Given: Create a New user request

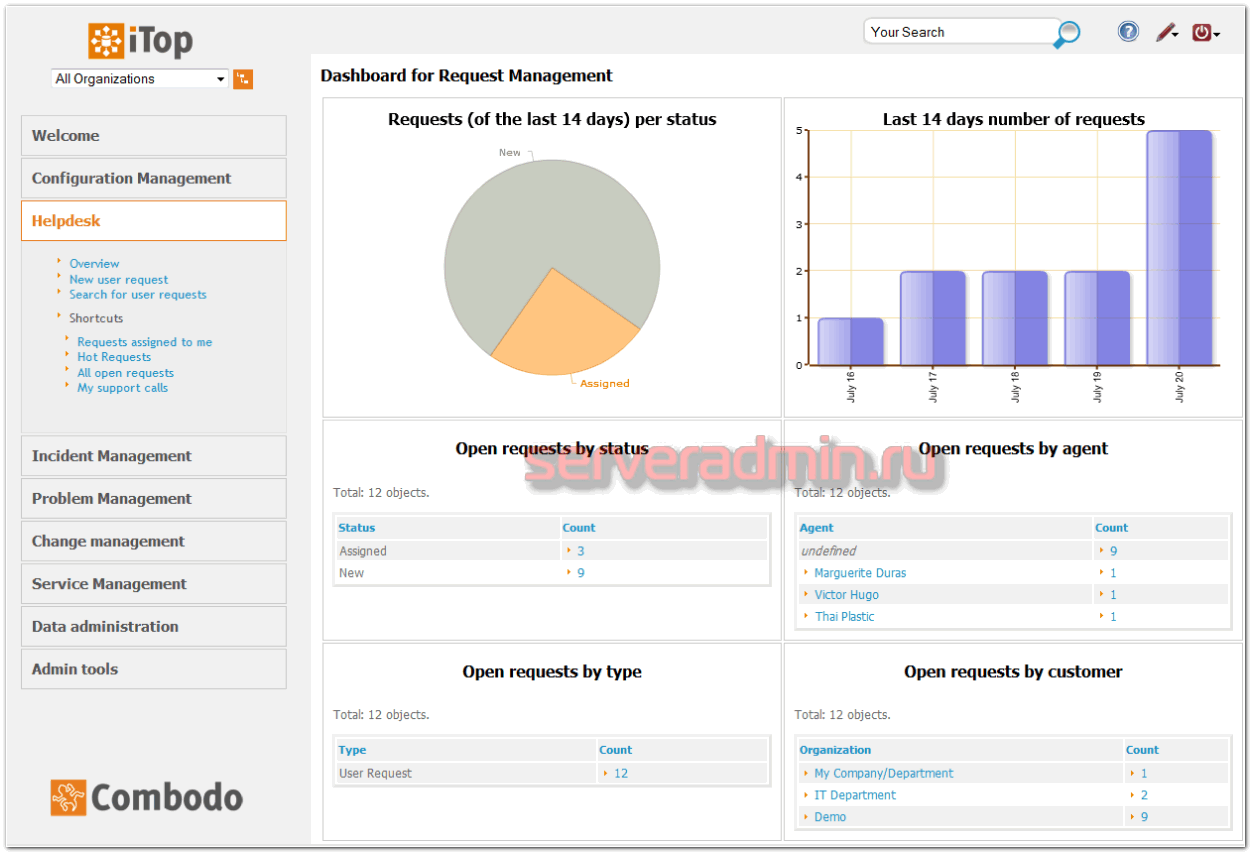Looking at the screenshot, I should (118, 280).
